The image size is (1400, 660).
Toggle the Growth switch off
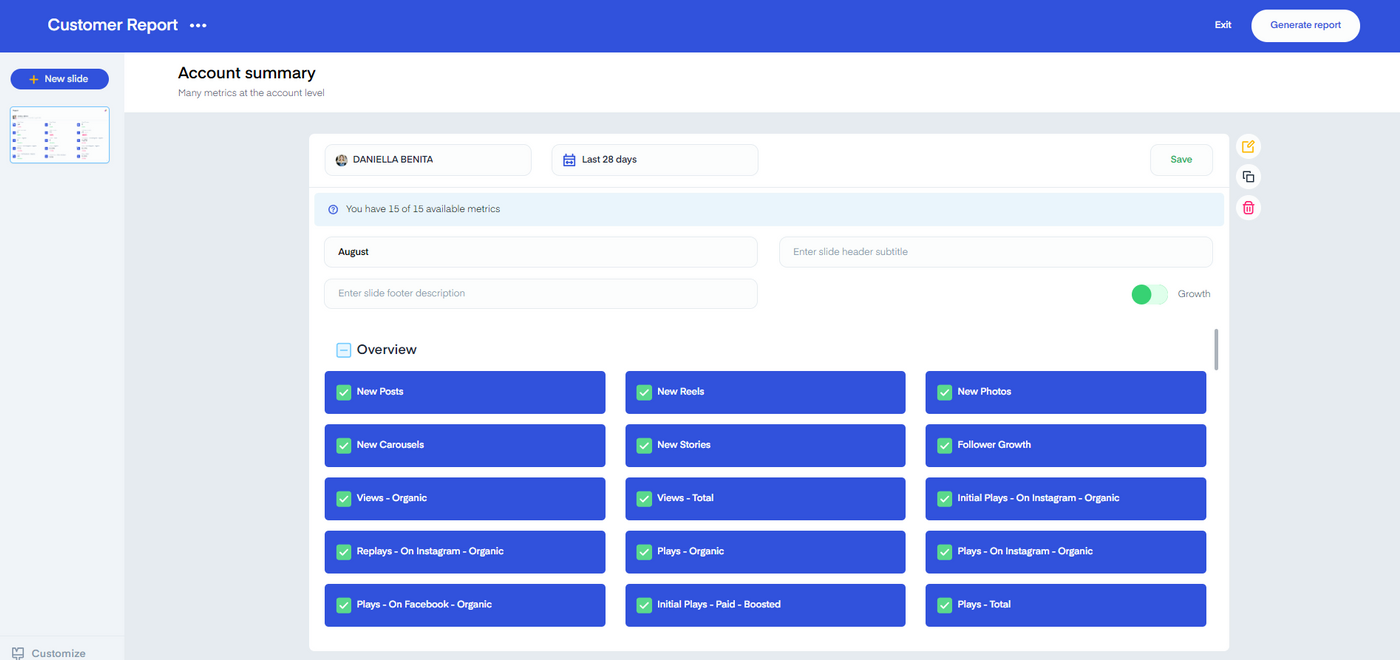click(1149, 294)
